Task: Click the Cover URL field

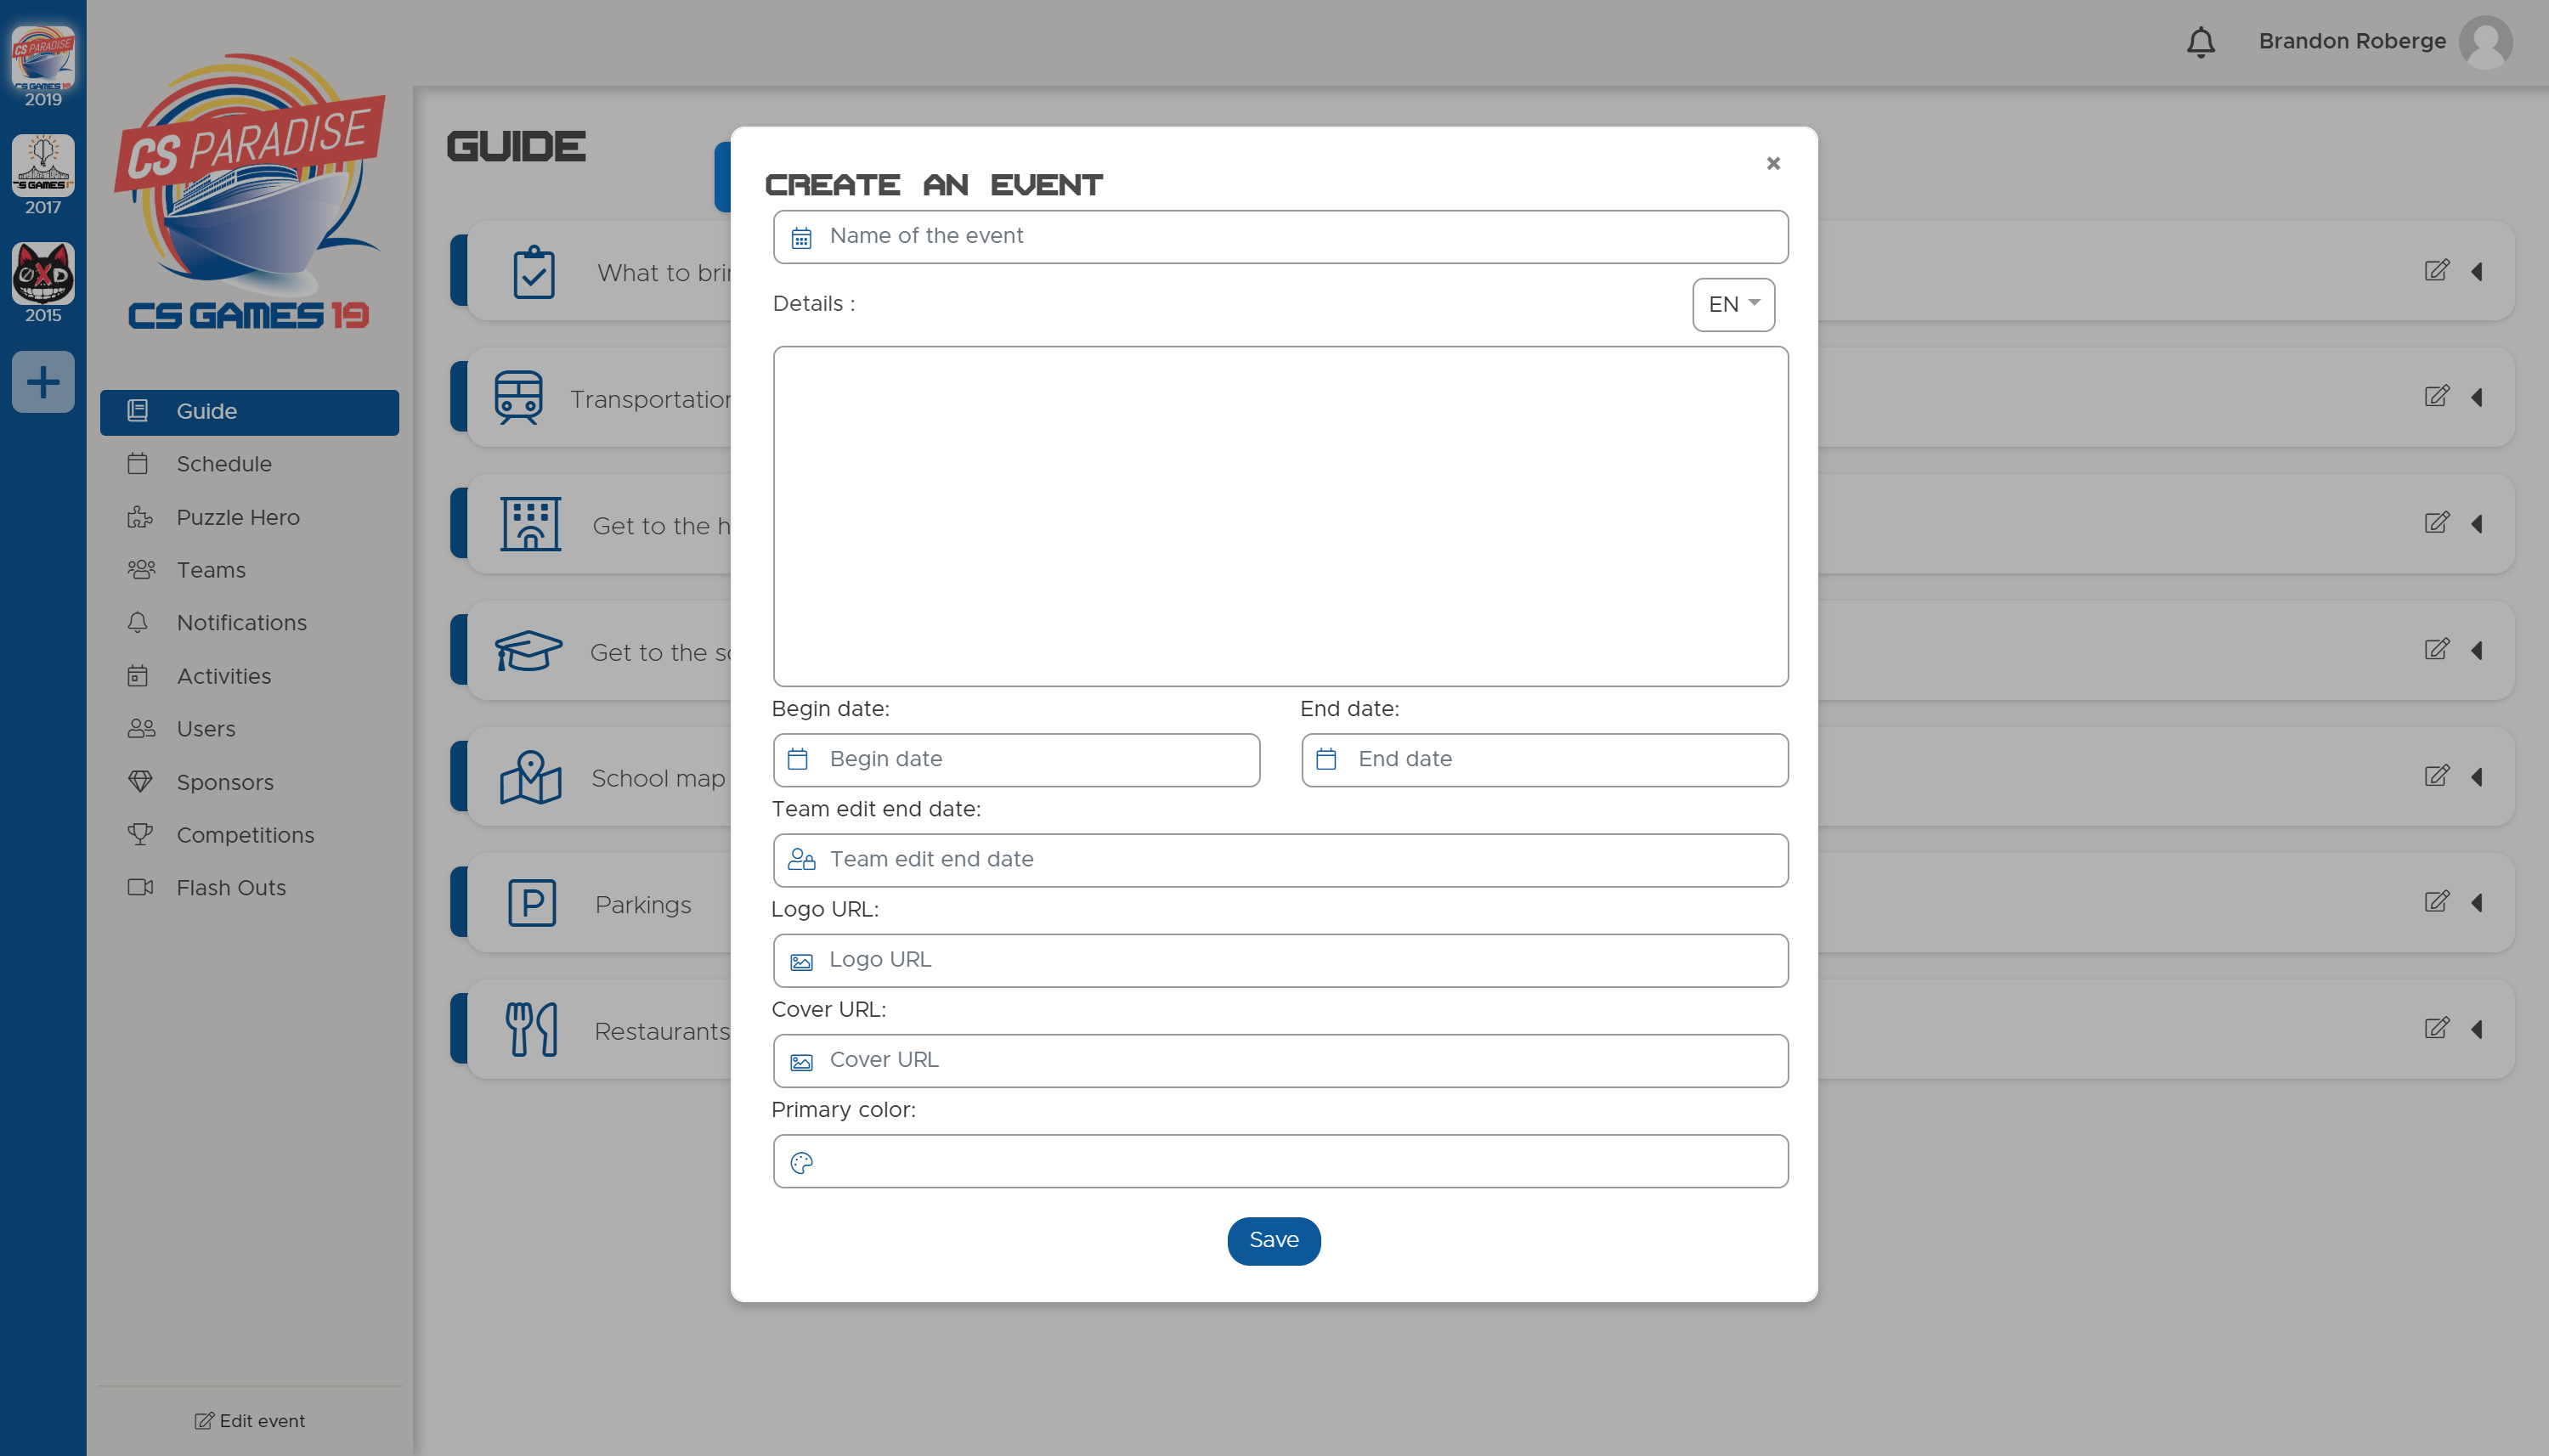Action: click(x=1280, y=1061)
